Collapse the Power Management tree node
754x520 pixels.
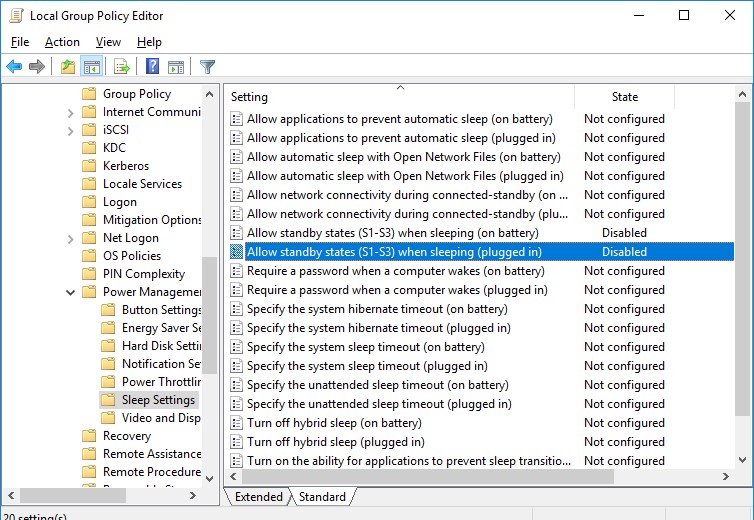71,292
